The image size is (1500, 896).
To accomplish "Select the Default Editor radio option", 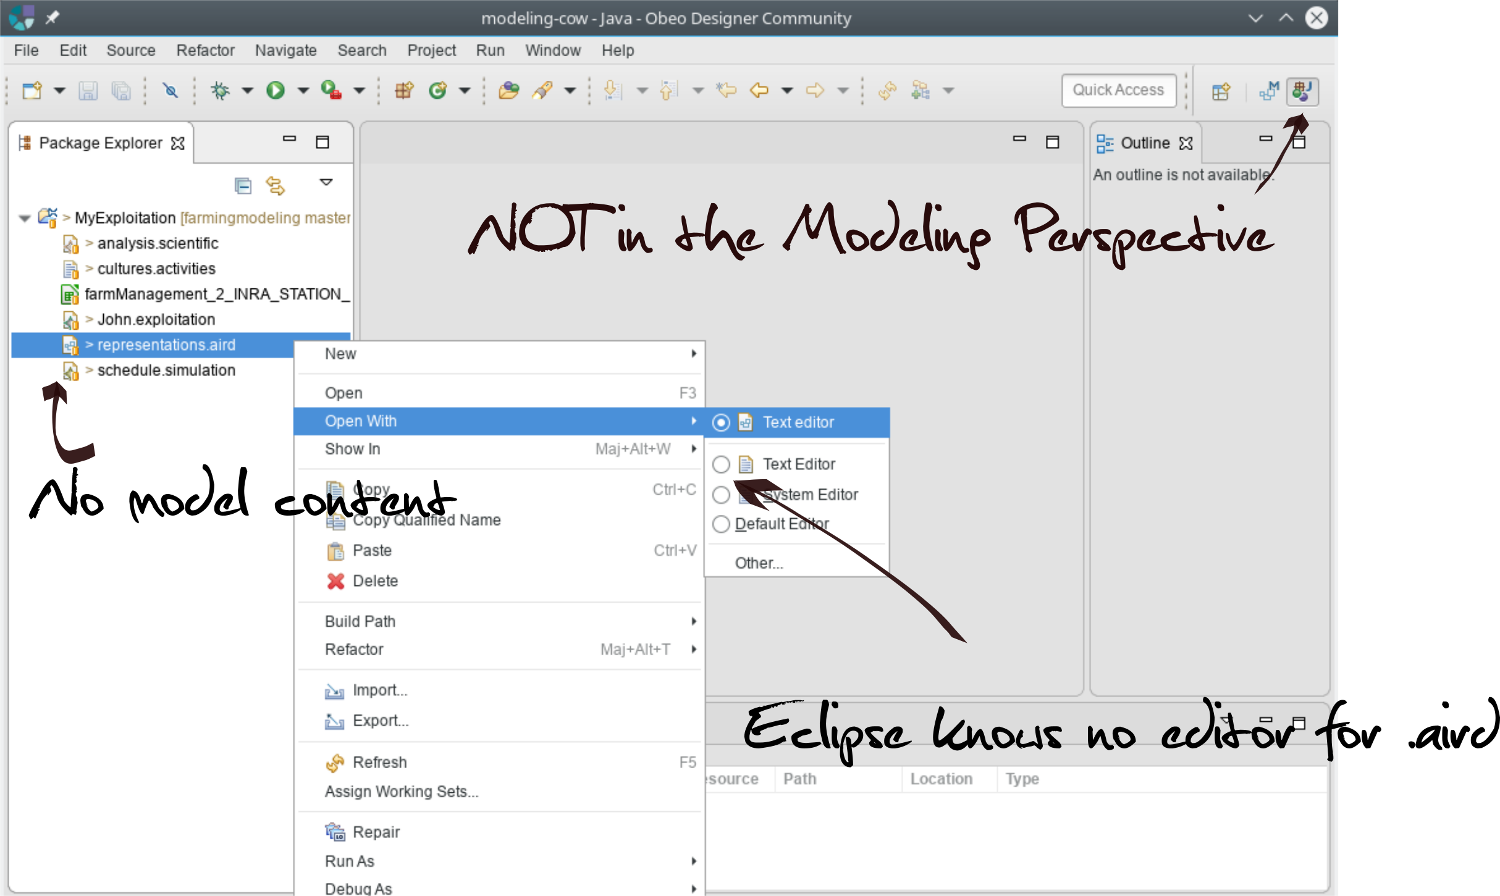I will pos(721,524).
